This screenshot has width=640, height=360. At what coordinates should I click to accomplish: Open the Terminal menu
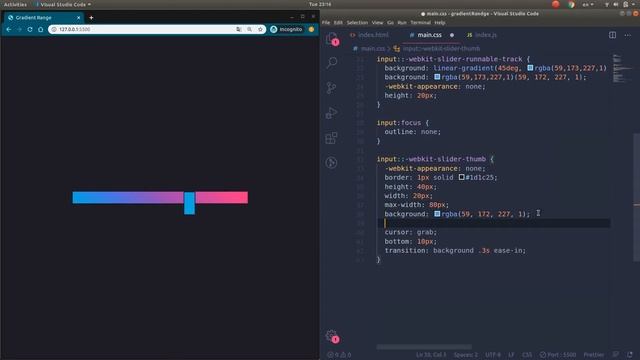pos(420,22)
